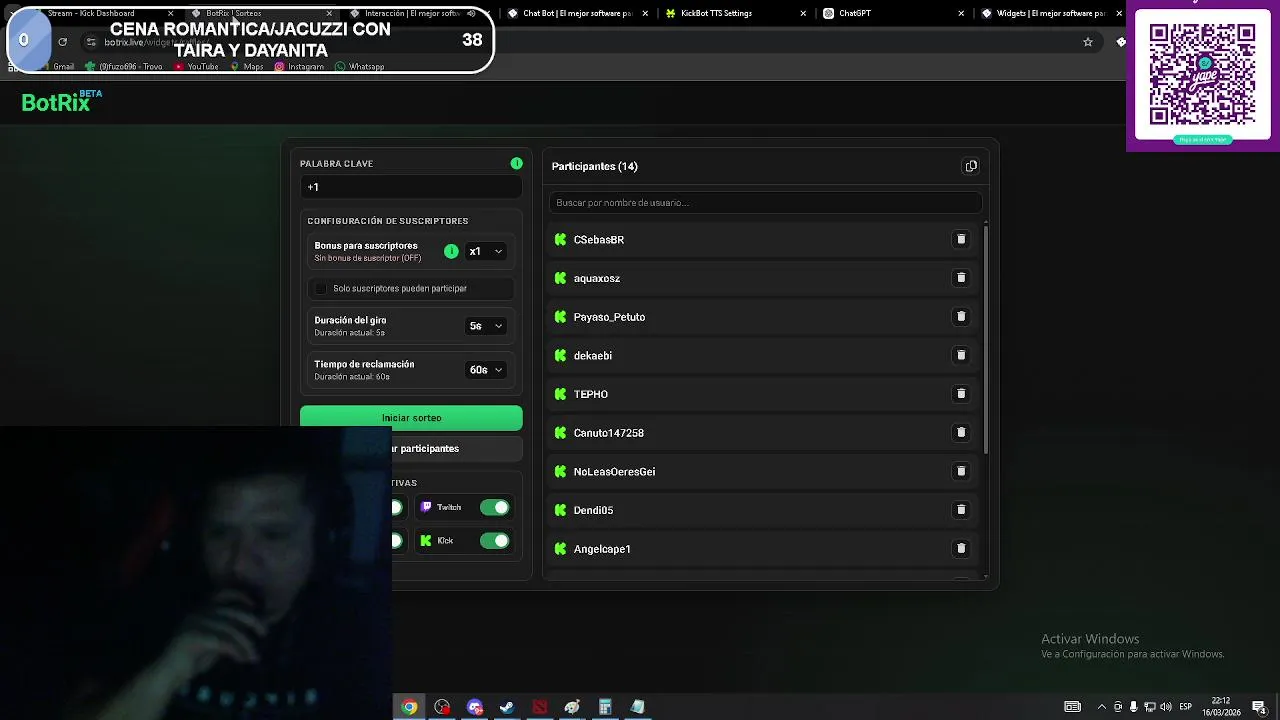Click keyword input field showing +1
Screen dimensions: 1280x720
(x=411, y=187)
